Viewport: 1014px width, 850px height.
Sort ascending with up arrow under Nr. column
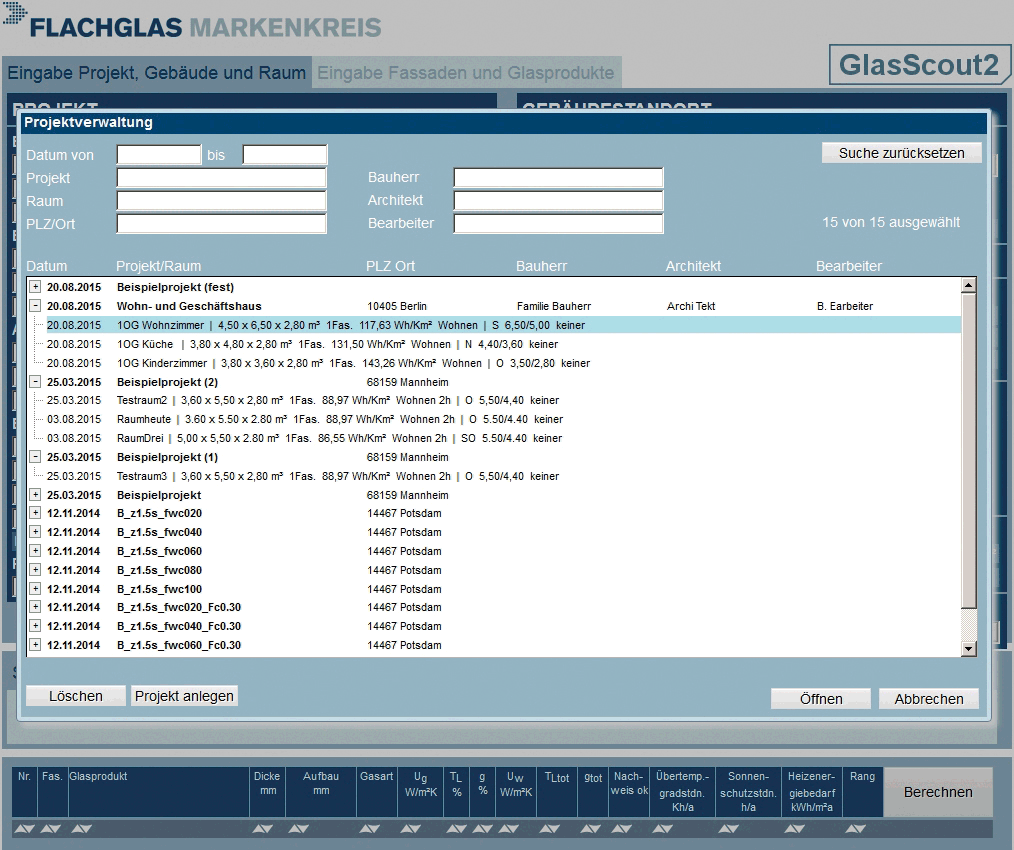coord(20,829)
